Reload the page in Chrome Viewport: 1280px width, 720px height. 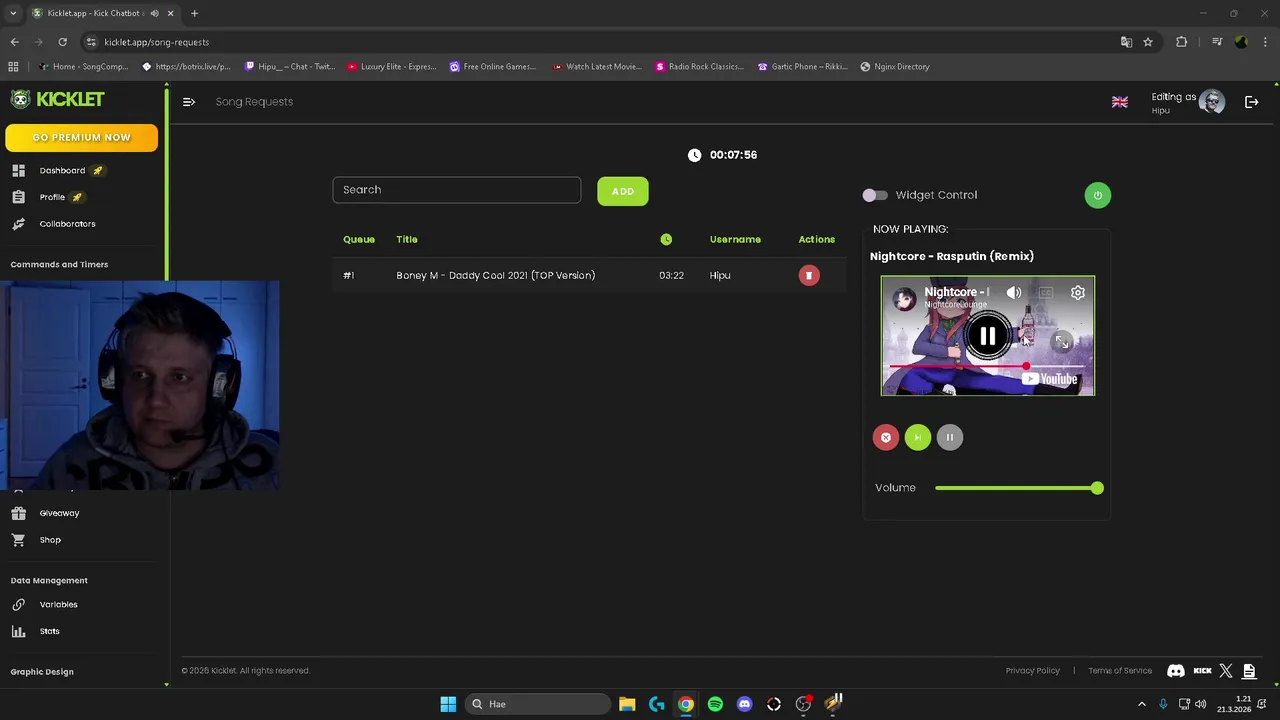coord(62,42)
